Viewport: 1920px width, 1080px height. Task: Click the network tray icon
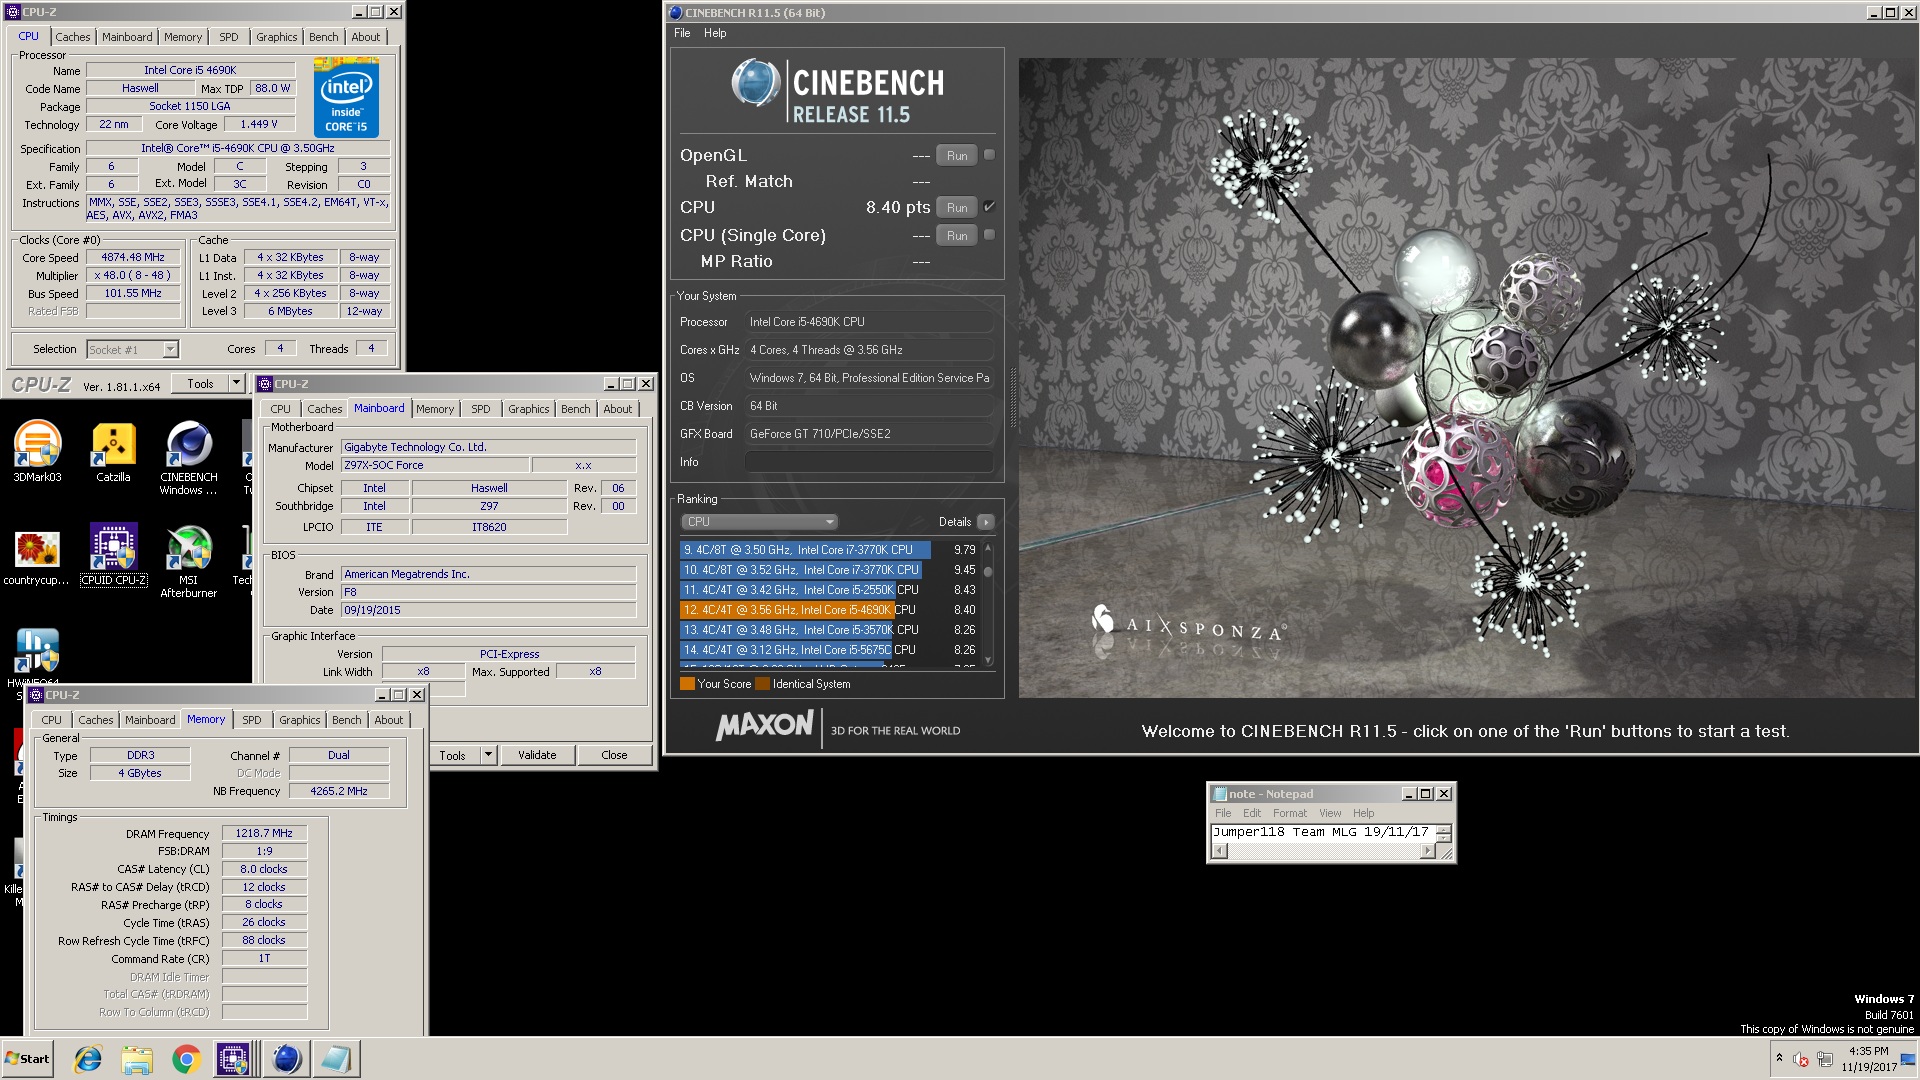(1825, 1059)
